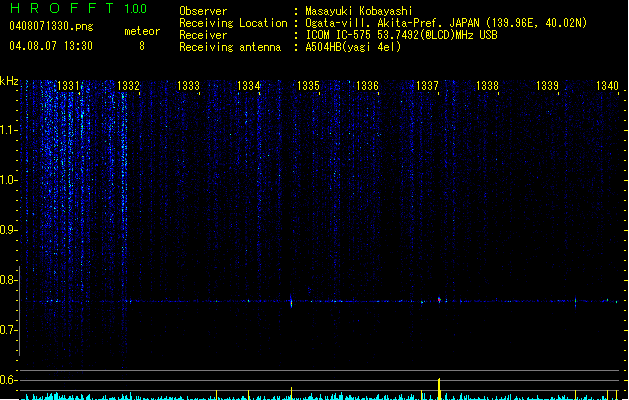The width and height of the screenshot is (629, 400).
Task: Click the 0.8 frequency axis label
Action: point(8,280)
